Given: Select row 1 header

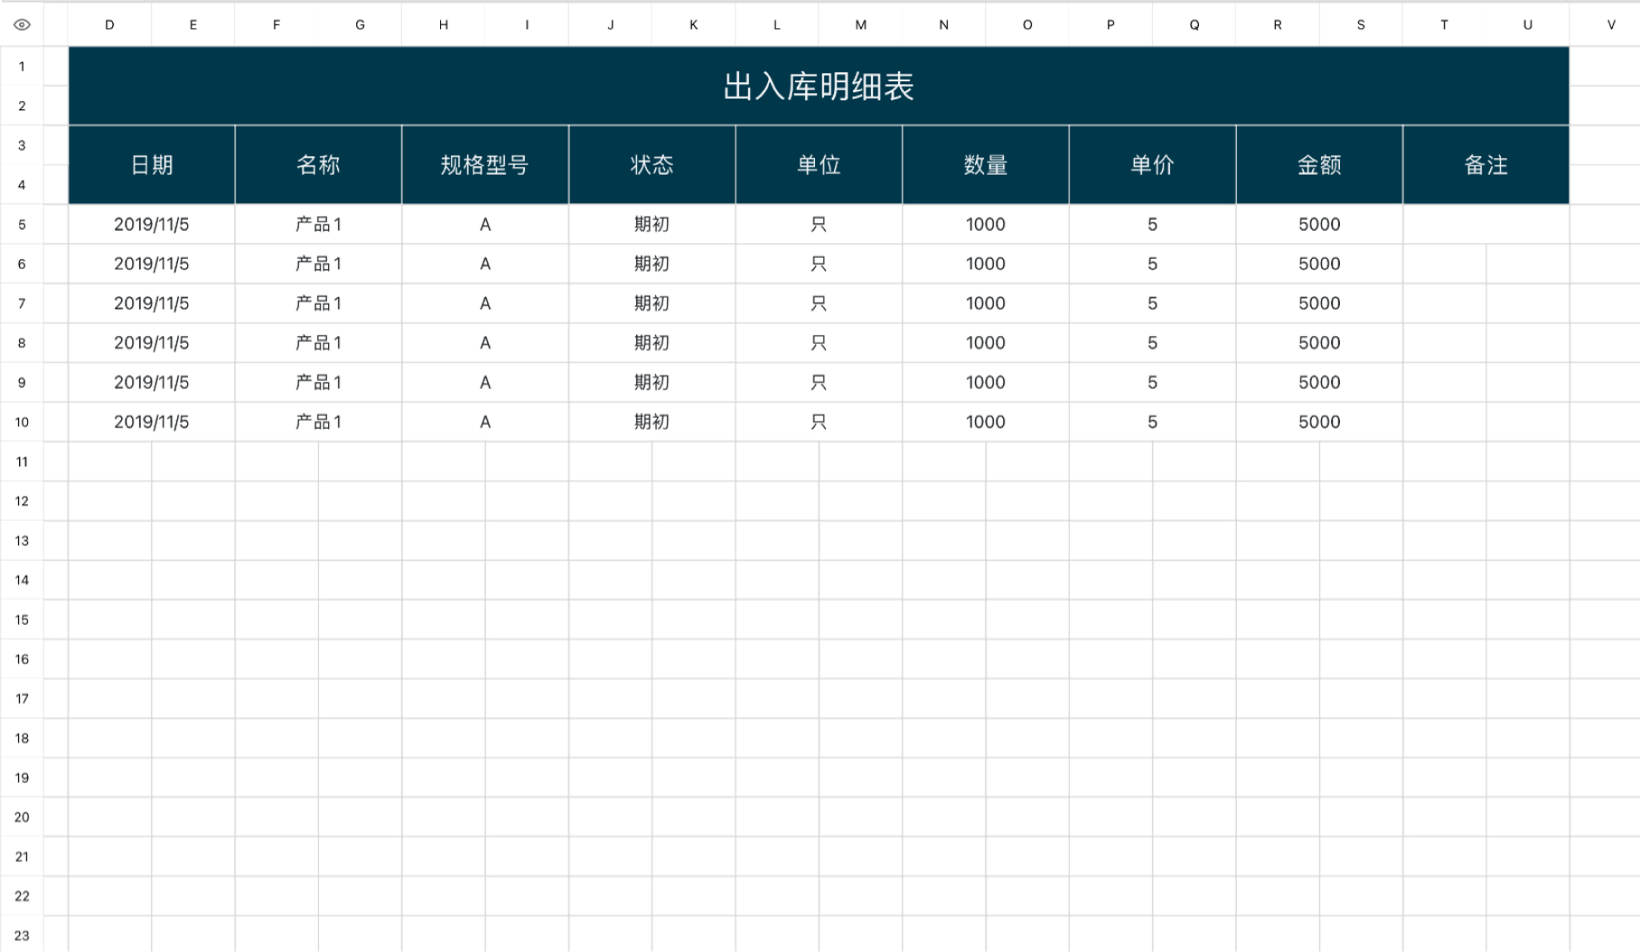Looking at the screenshot, I should (x=22, y=66).
